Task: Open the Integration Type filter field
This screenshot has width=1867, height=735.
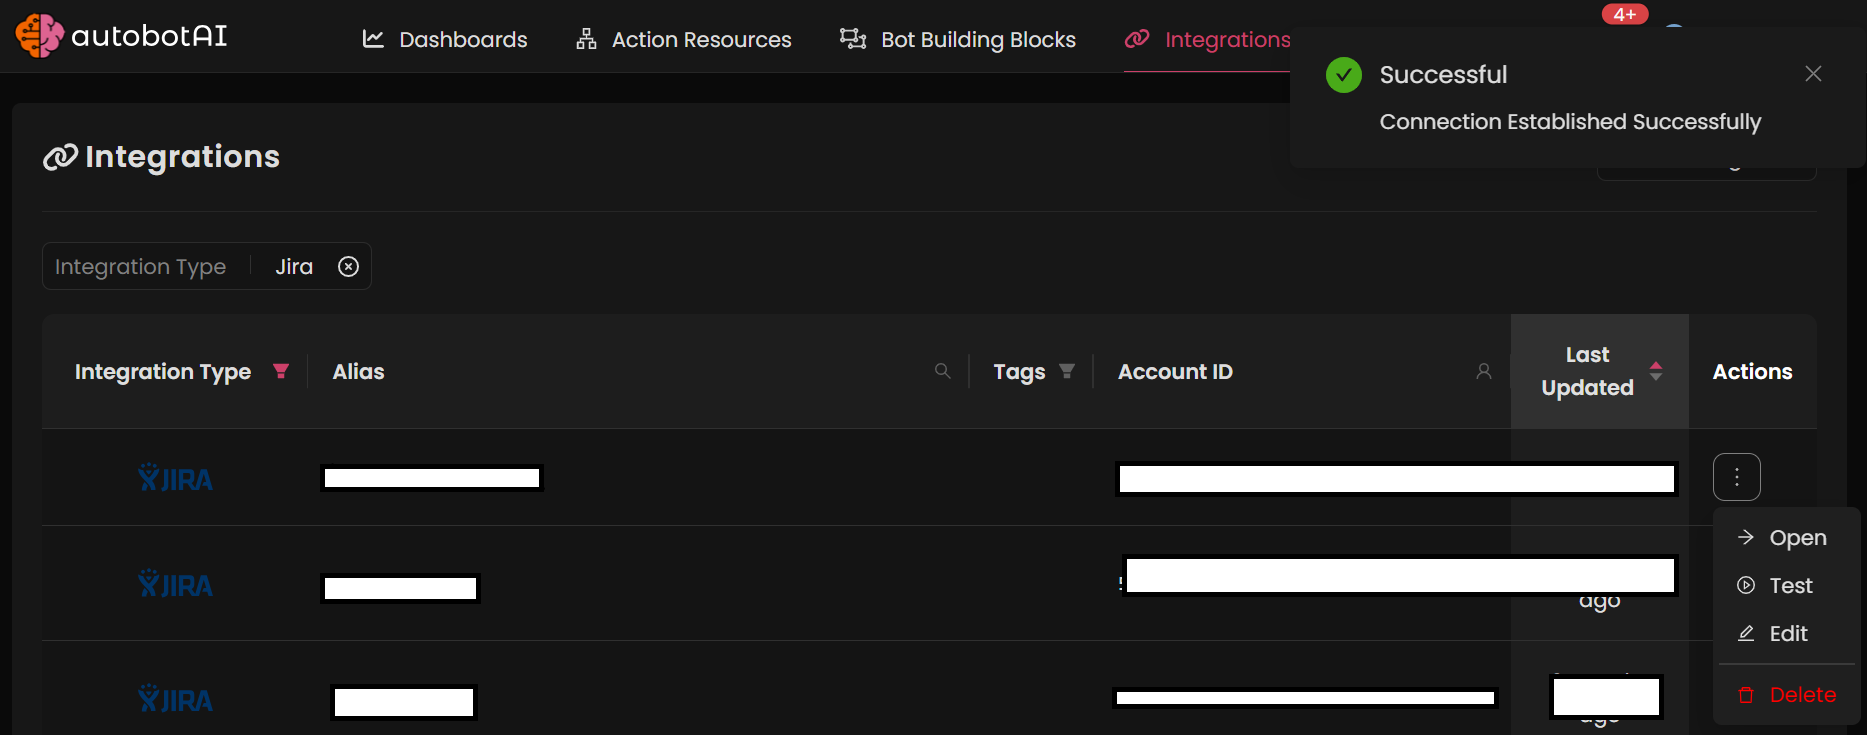Action: (x=207, y=266)
